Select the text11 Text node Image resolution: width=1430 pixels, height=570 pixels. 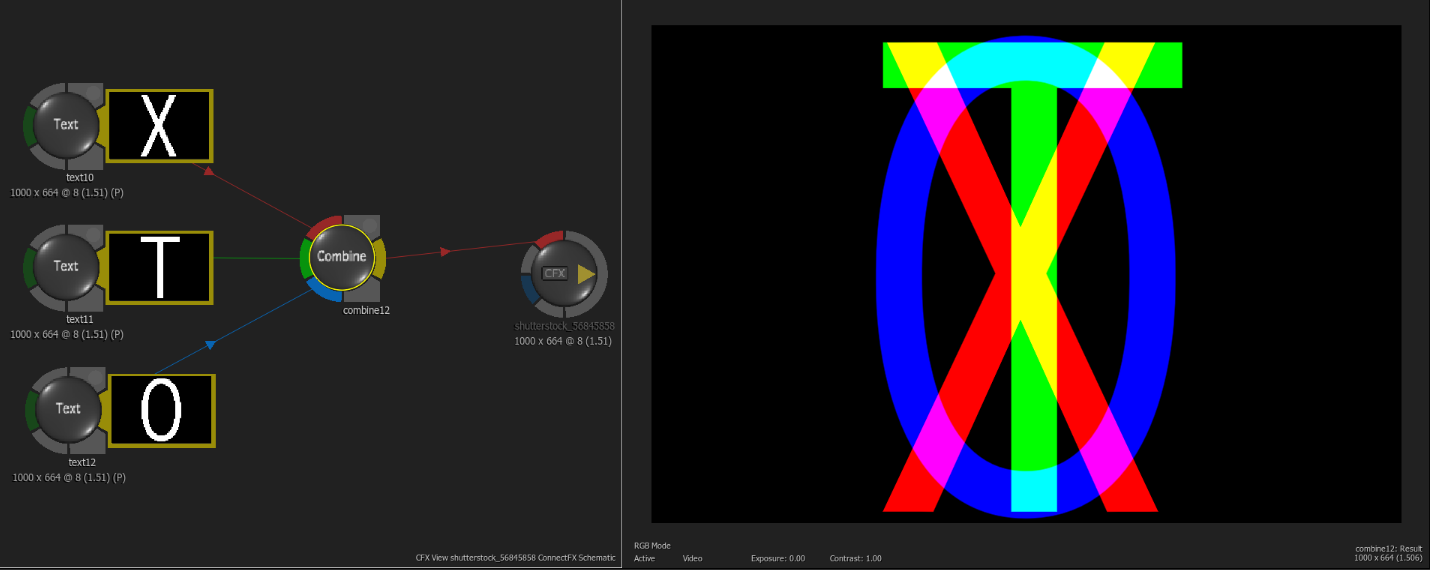[65, 266]
